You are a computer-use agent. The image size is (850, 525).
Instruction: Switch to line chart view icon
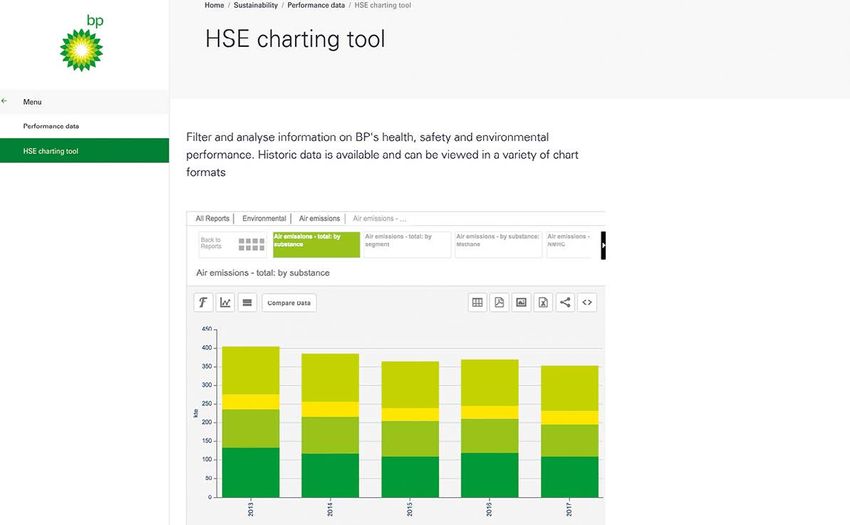click(226, 302)
